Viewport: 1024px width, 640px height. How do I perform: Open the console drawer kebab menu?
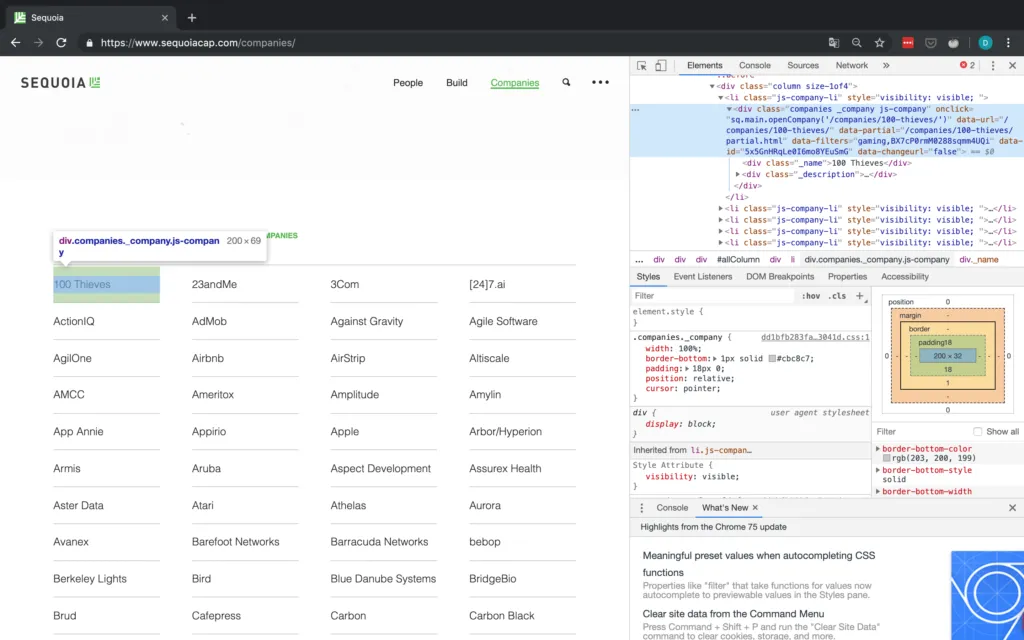tap(641, 507)
